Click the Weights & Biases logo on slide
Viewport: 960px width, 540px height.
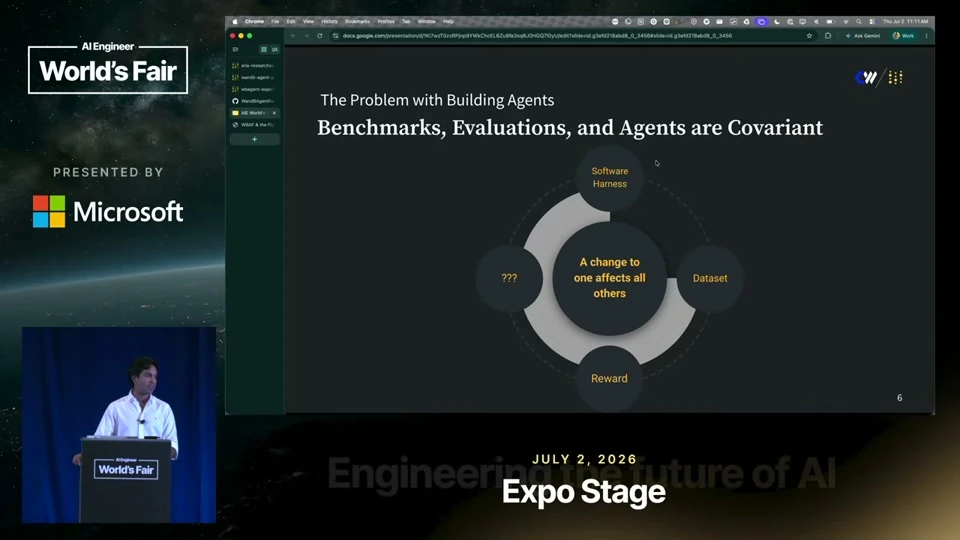click(866, 77)
